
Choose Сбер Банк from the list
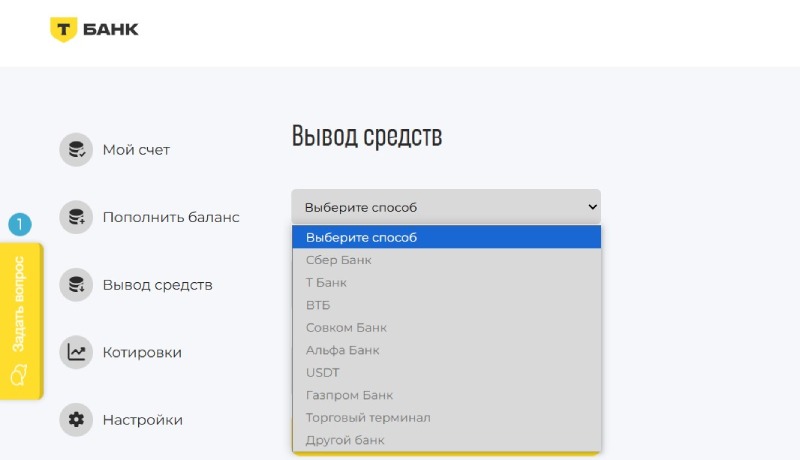[x=446, y=260]
